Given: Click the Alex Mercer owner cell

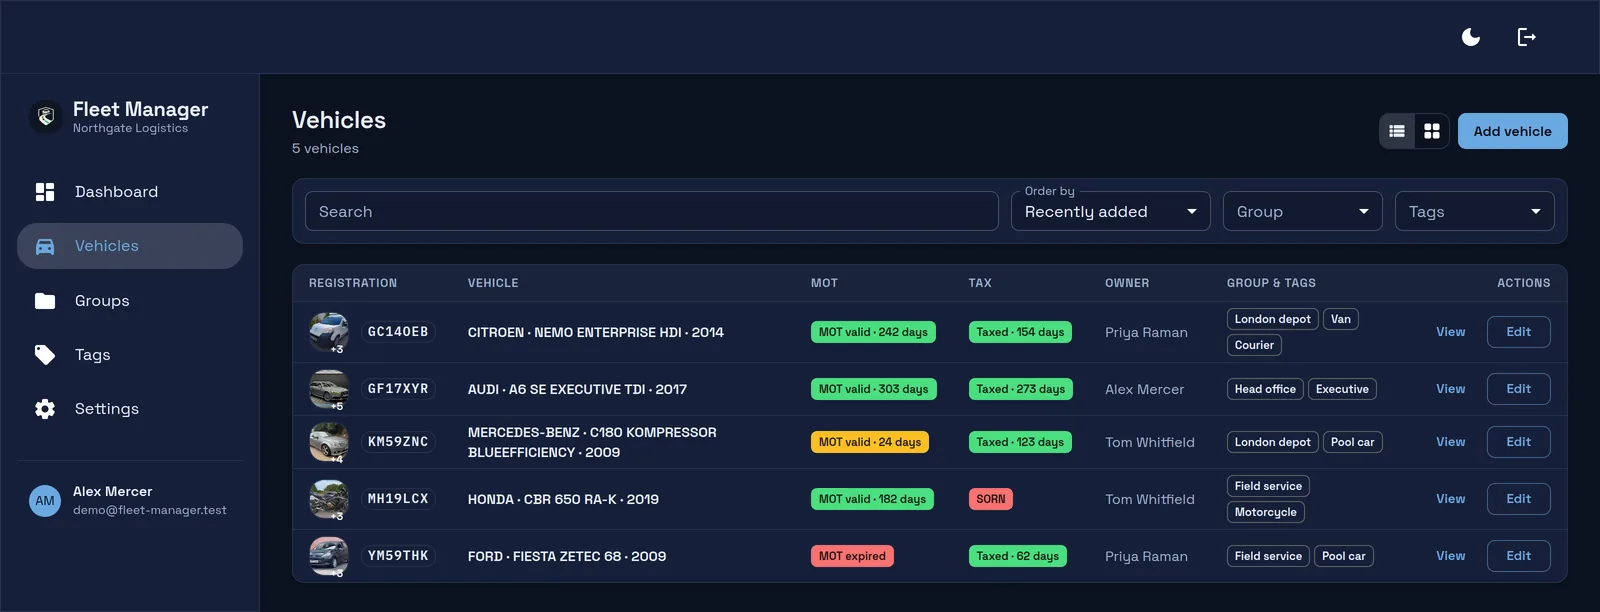Looking at the screenshot, I should click(x=1144, y=389).
